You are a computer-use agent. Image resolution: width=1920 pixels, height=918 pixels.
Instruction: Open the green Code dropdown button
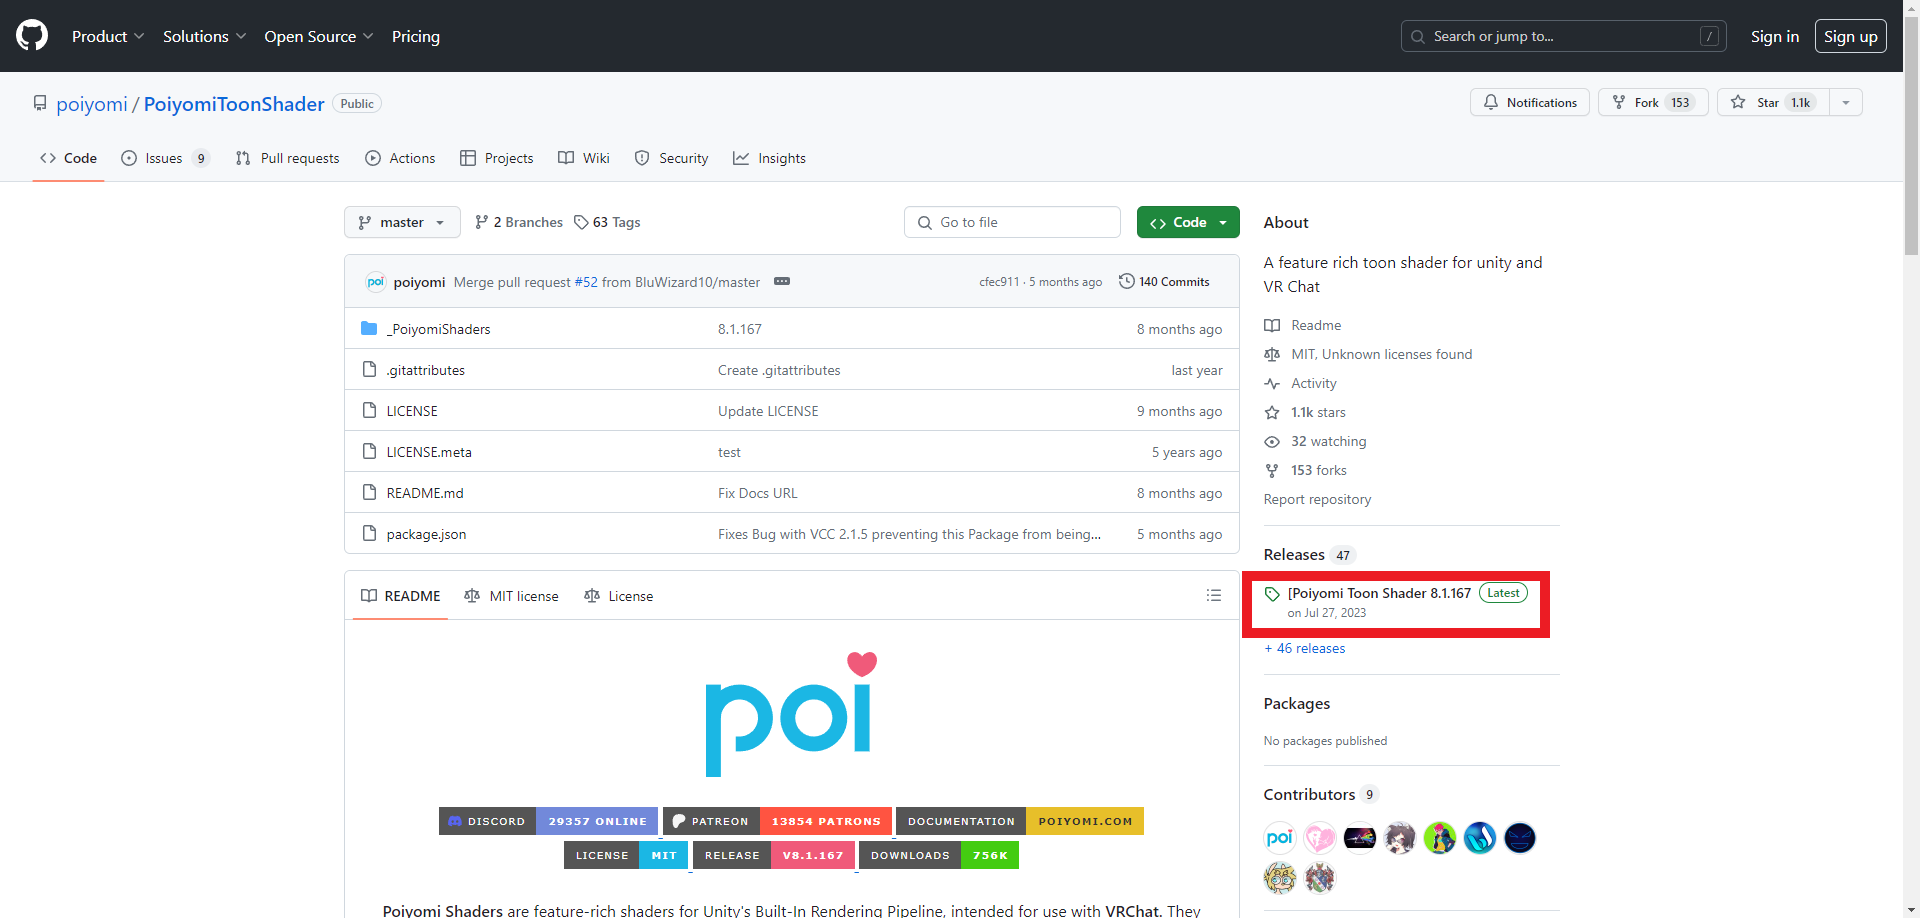coord(1188,222)
